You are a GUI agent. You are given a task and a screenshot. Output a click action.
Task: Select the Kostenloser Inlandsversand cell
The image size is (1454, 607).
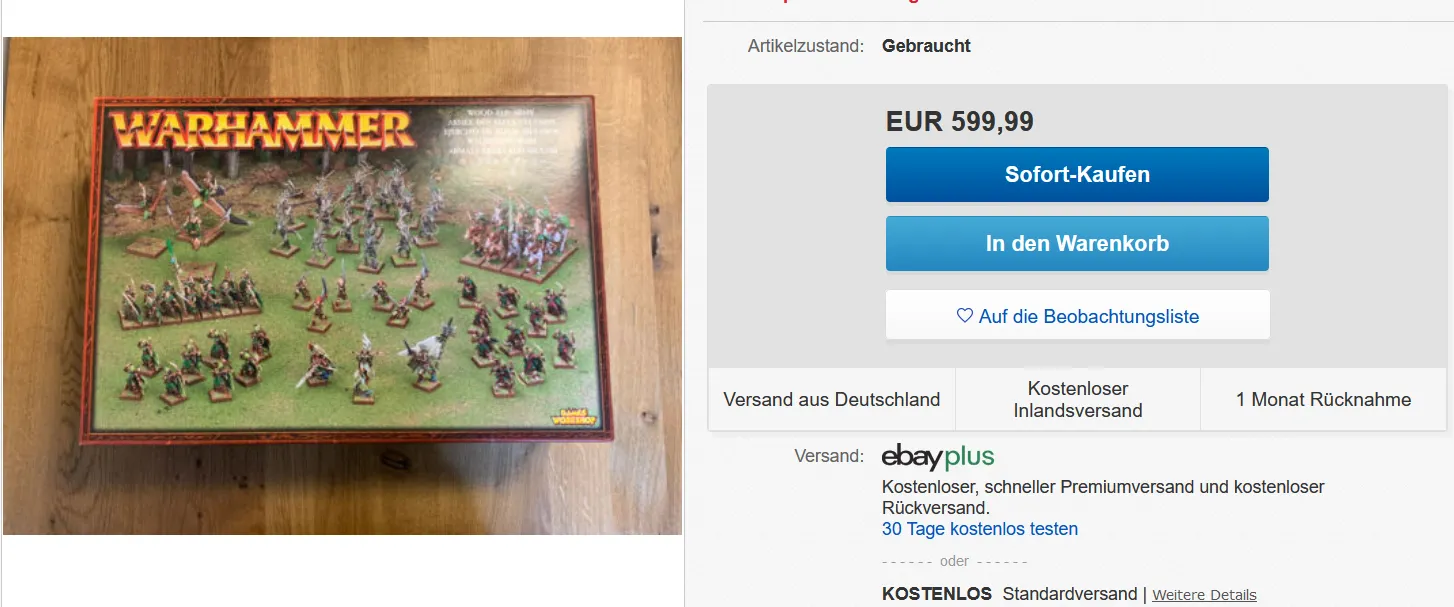coord(1078,399)
